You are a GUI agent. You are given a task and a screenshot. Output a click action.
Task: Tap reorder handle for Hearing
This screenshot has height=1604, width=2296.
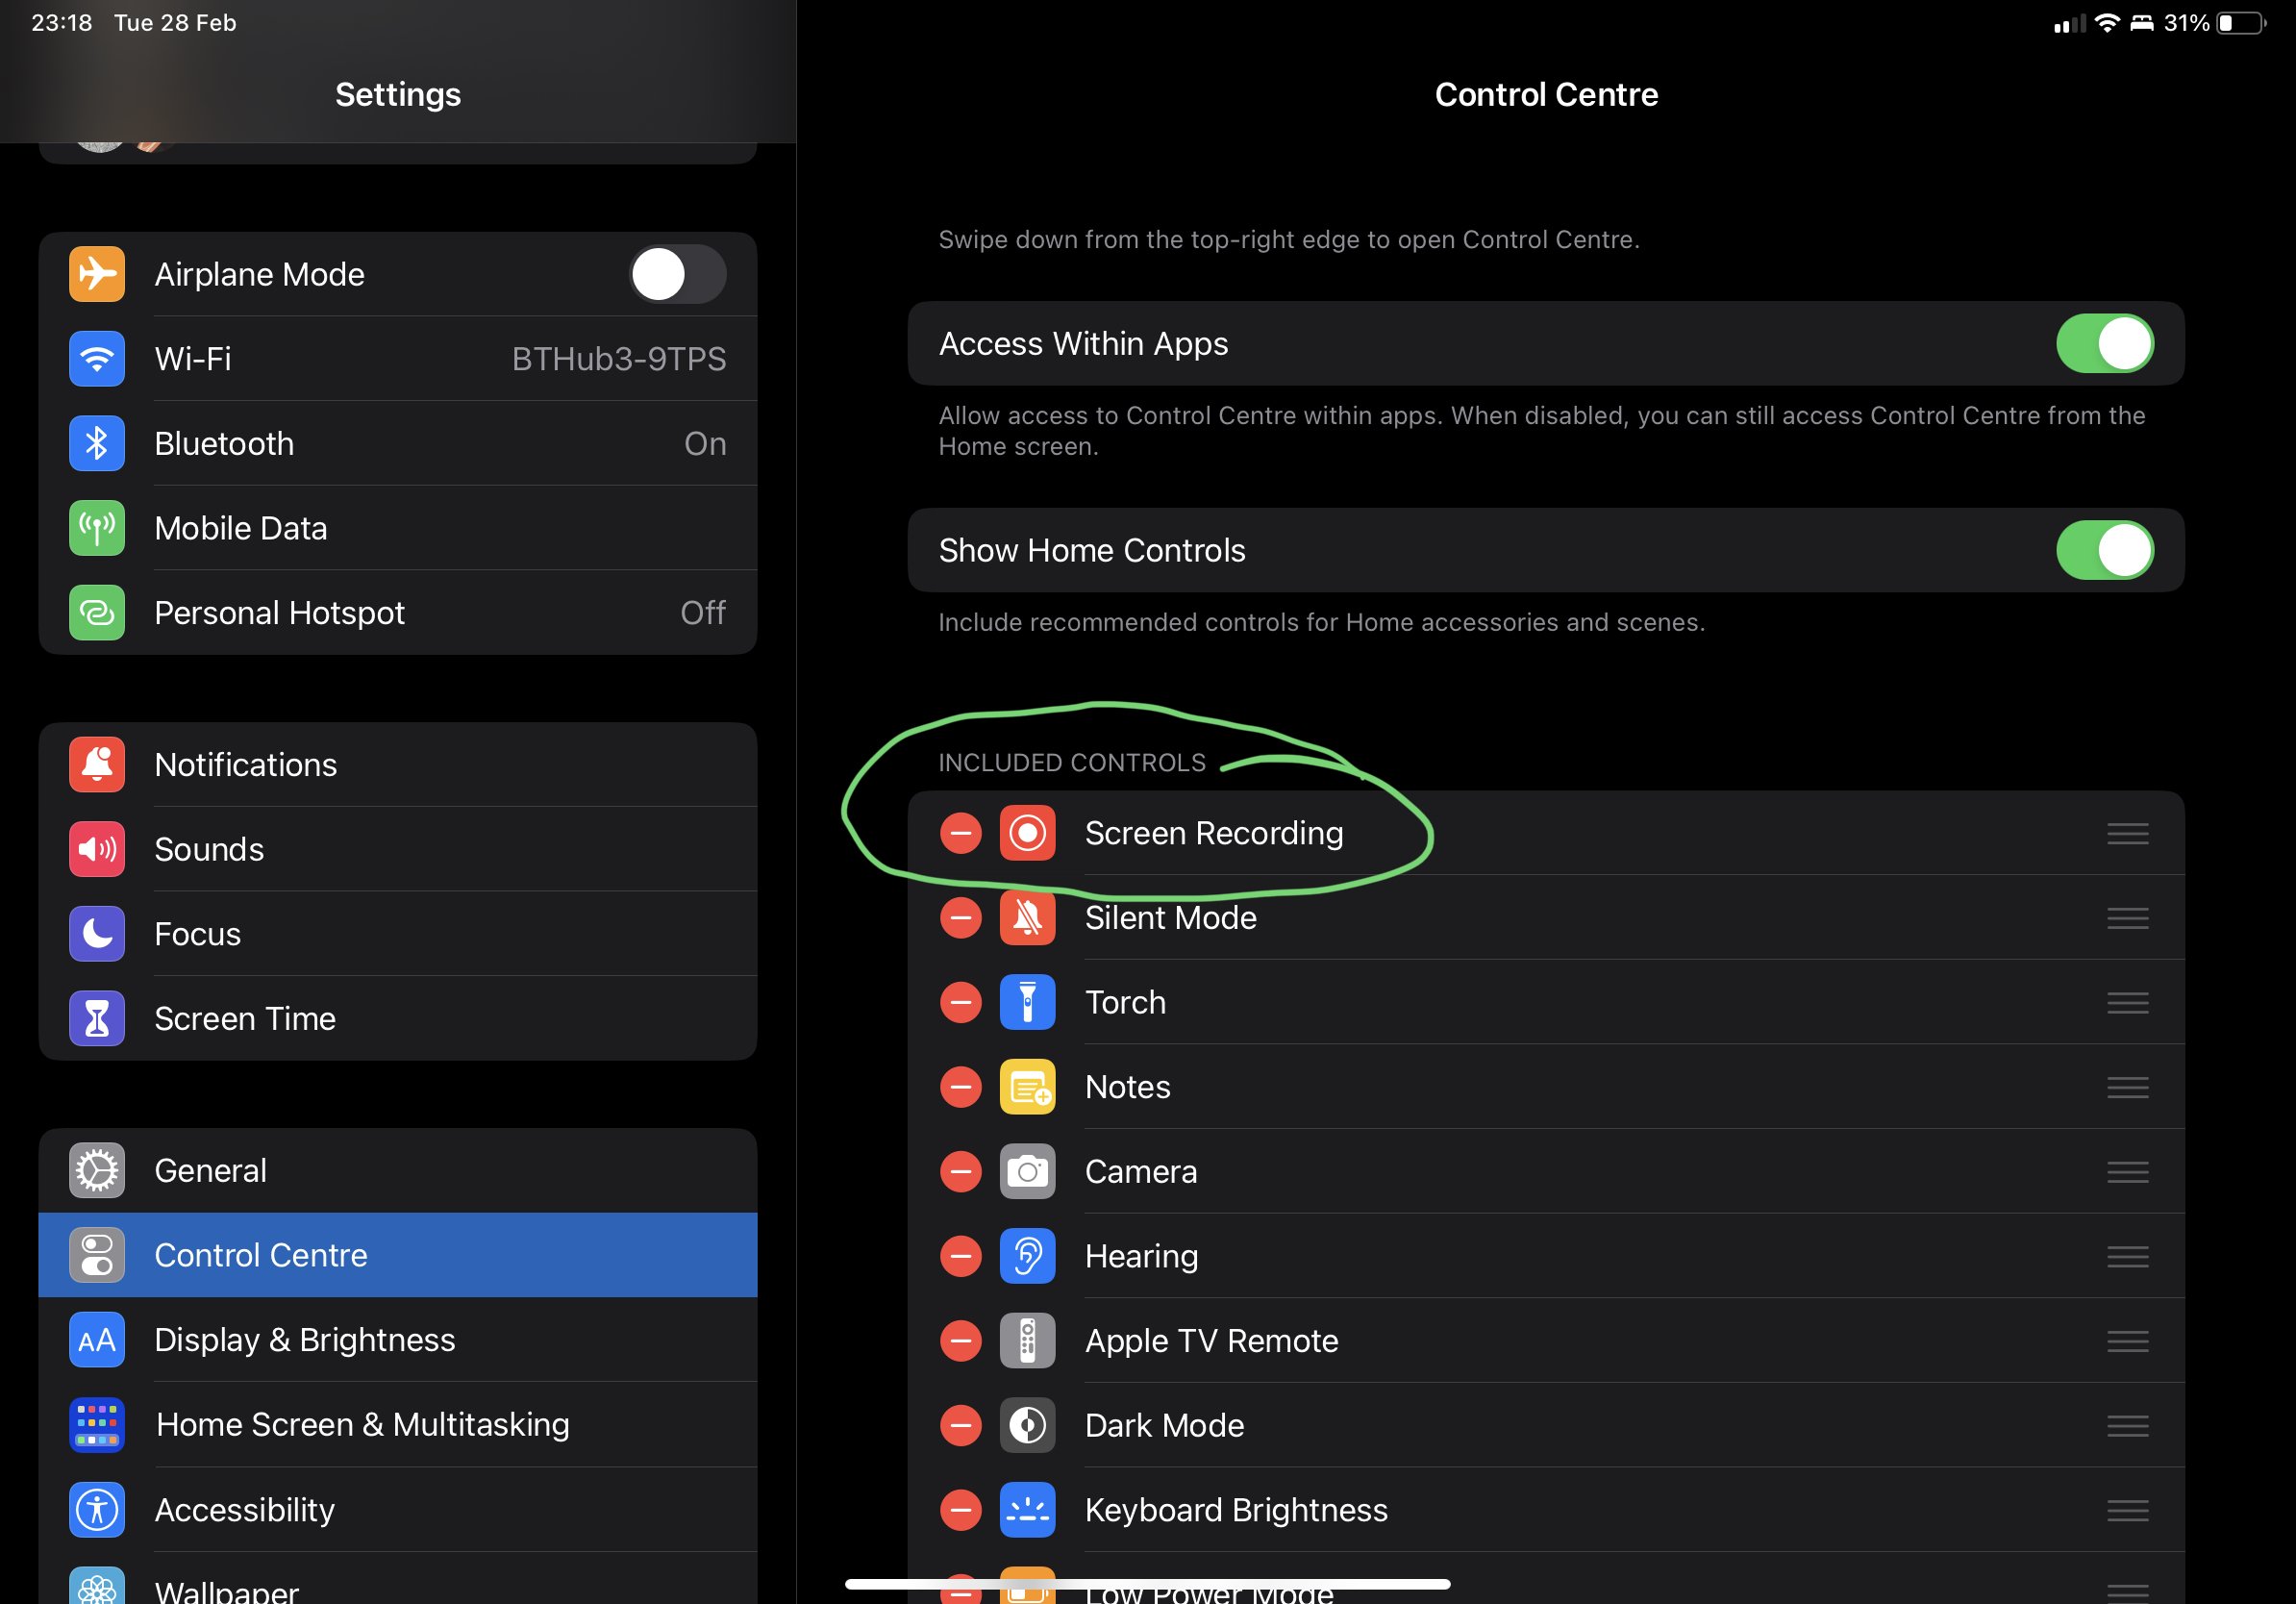[x=2127, y=1256]
